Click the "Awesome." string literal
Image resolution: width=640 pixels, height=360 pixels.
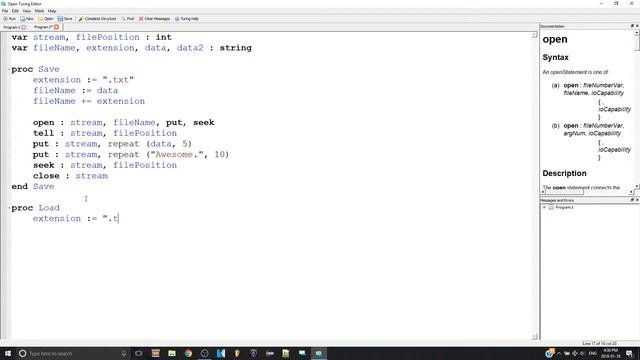tap(177, 155)
